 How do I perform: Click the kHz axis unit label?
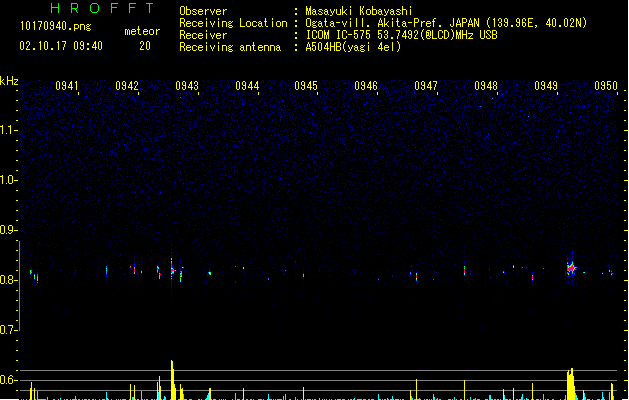[9, 81]
